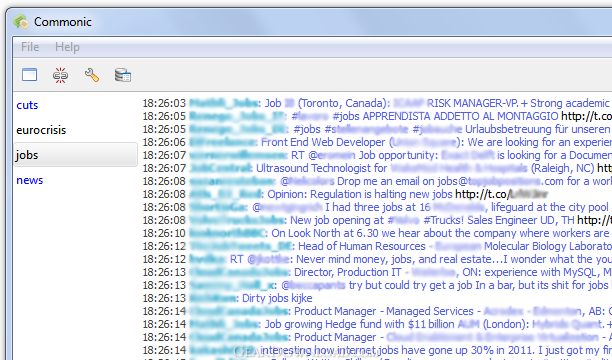Screen dimensions: 612x360
Task: Open t.co link in APPRENDISTA ADDETTO tweet
Action: pyautogui.click(x=586, y=116)
